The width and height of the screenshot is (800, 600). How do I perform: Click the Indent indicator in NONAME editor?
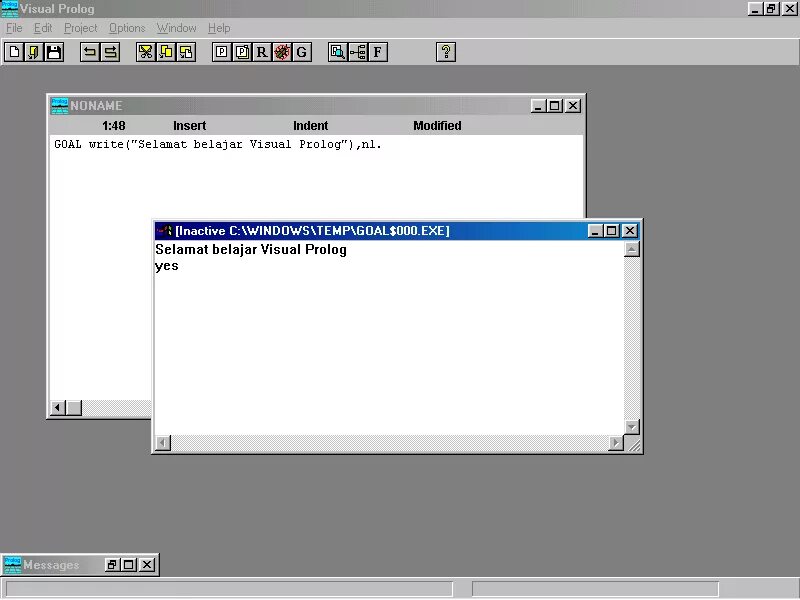pyautogui.click(x=310, y=126)
